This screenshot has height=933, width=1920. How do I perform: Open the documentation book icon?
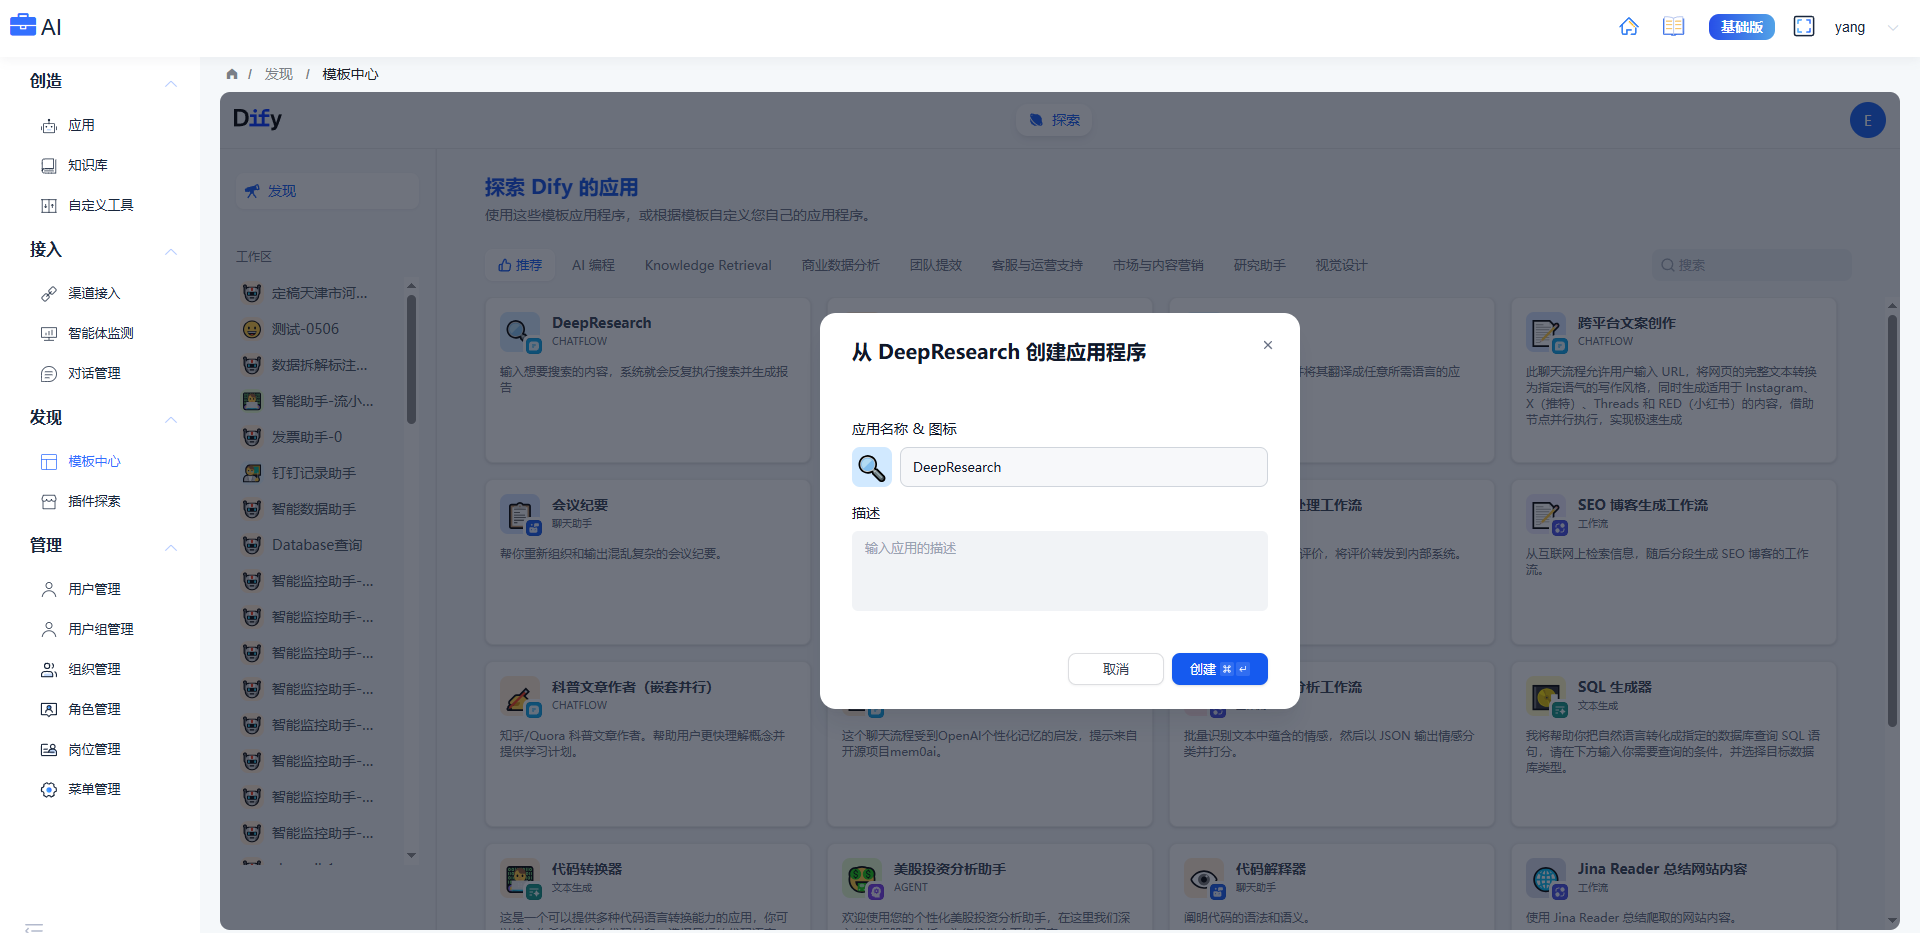pos(1673,27)
